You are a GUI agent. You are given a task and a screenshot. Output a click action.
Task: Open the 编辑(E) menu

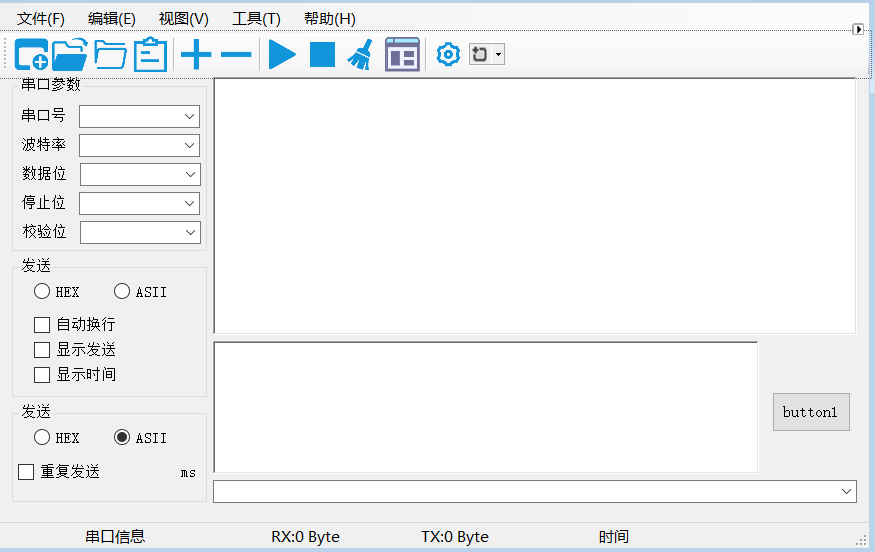pyautogui.click(x=112, y=19)
